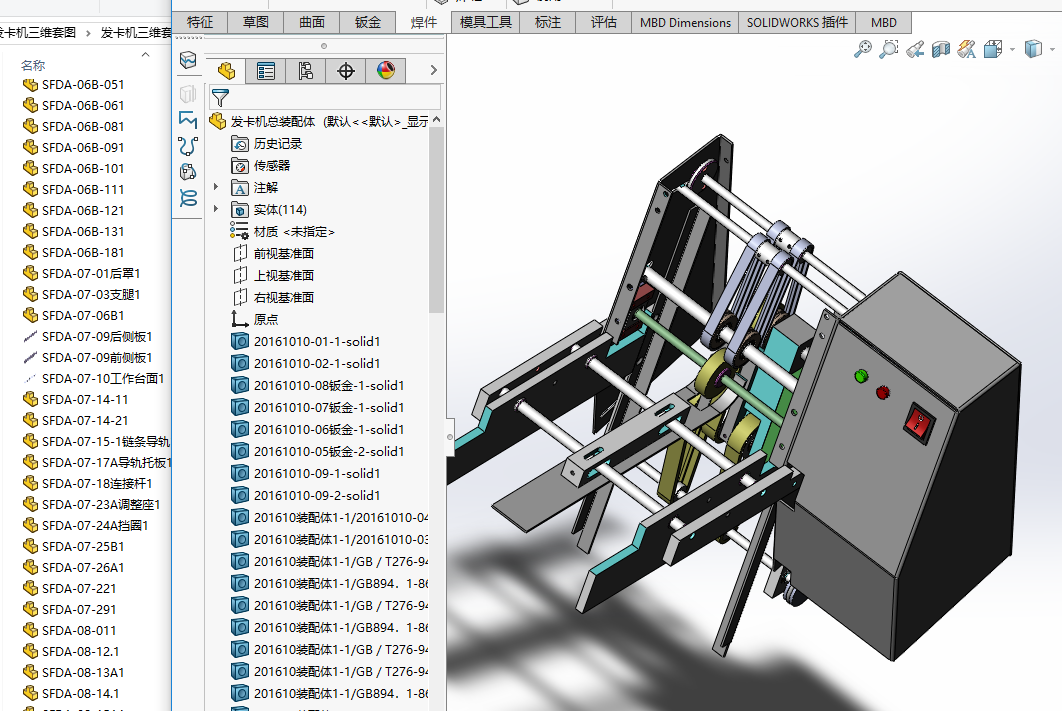Switch to the 钣金 ribbon tab

(x=368, y=22)
